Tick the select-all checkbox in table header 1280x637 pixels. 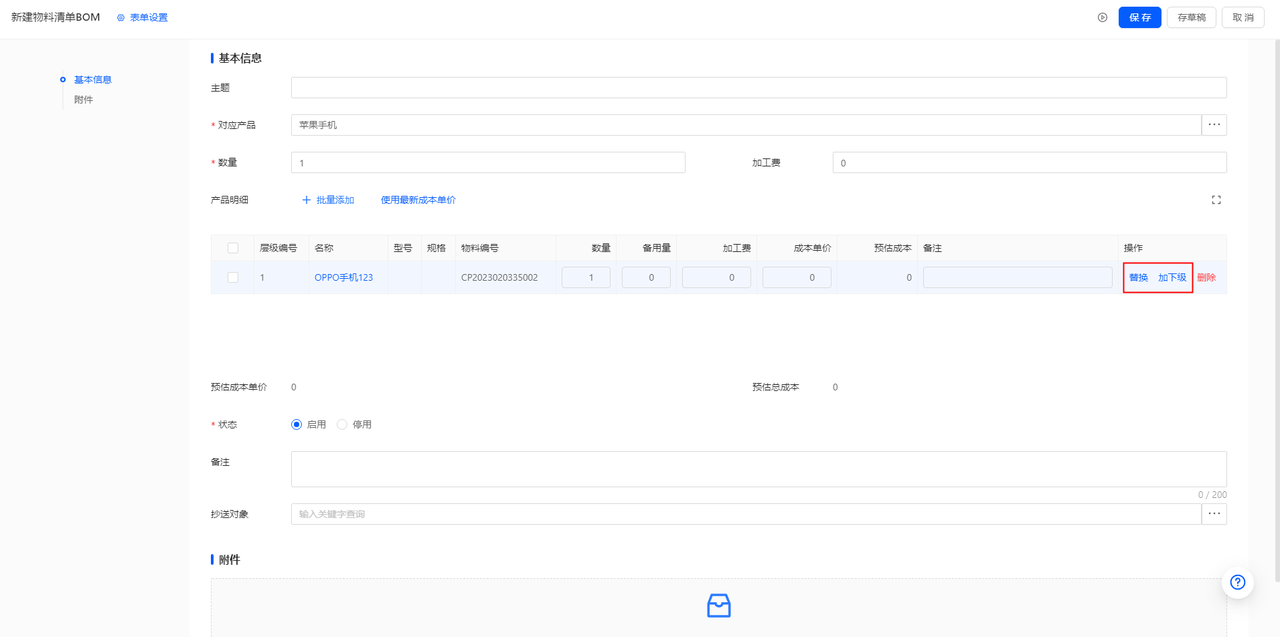[x=233, y=248]
